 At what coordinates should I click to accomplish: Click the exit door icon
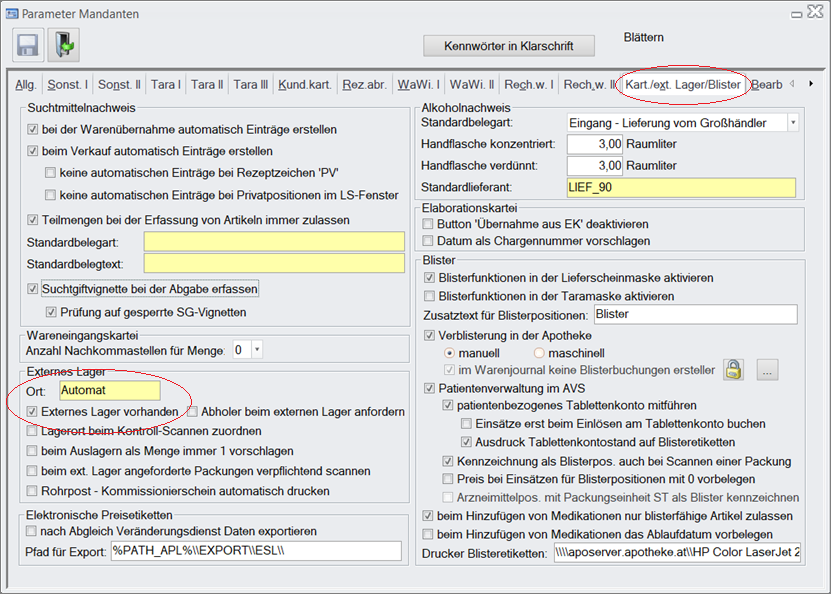click(62, 45)
